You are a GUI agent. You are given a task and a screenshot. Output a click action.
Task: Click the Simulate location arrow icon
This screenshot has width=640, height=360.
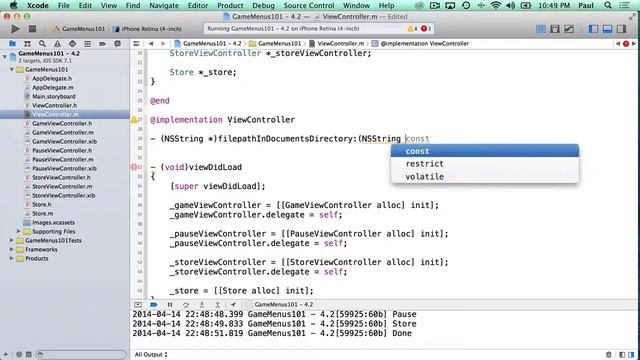coord(233,304)
